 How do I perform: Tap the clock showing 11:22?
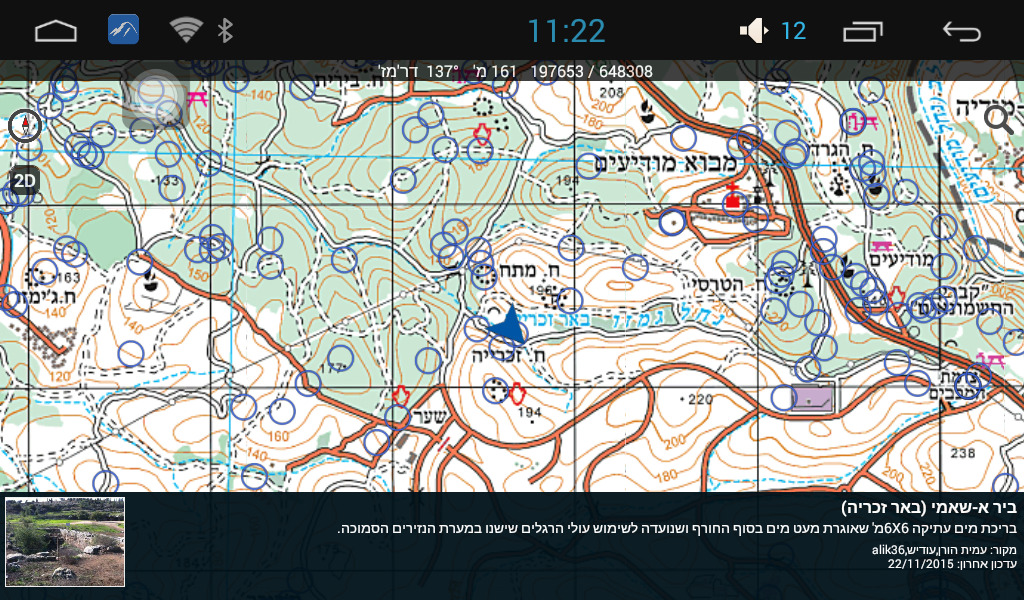coord(566,31)
